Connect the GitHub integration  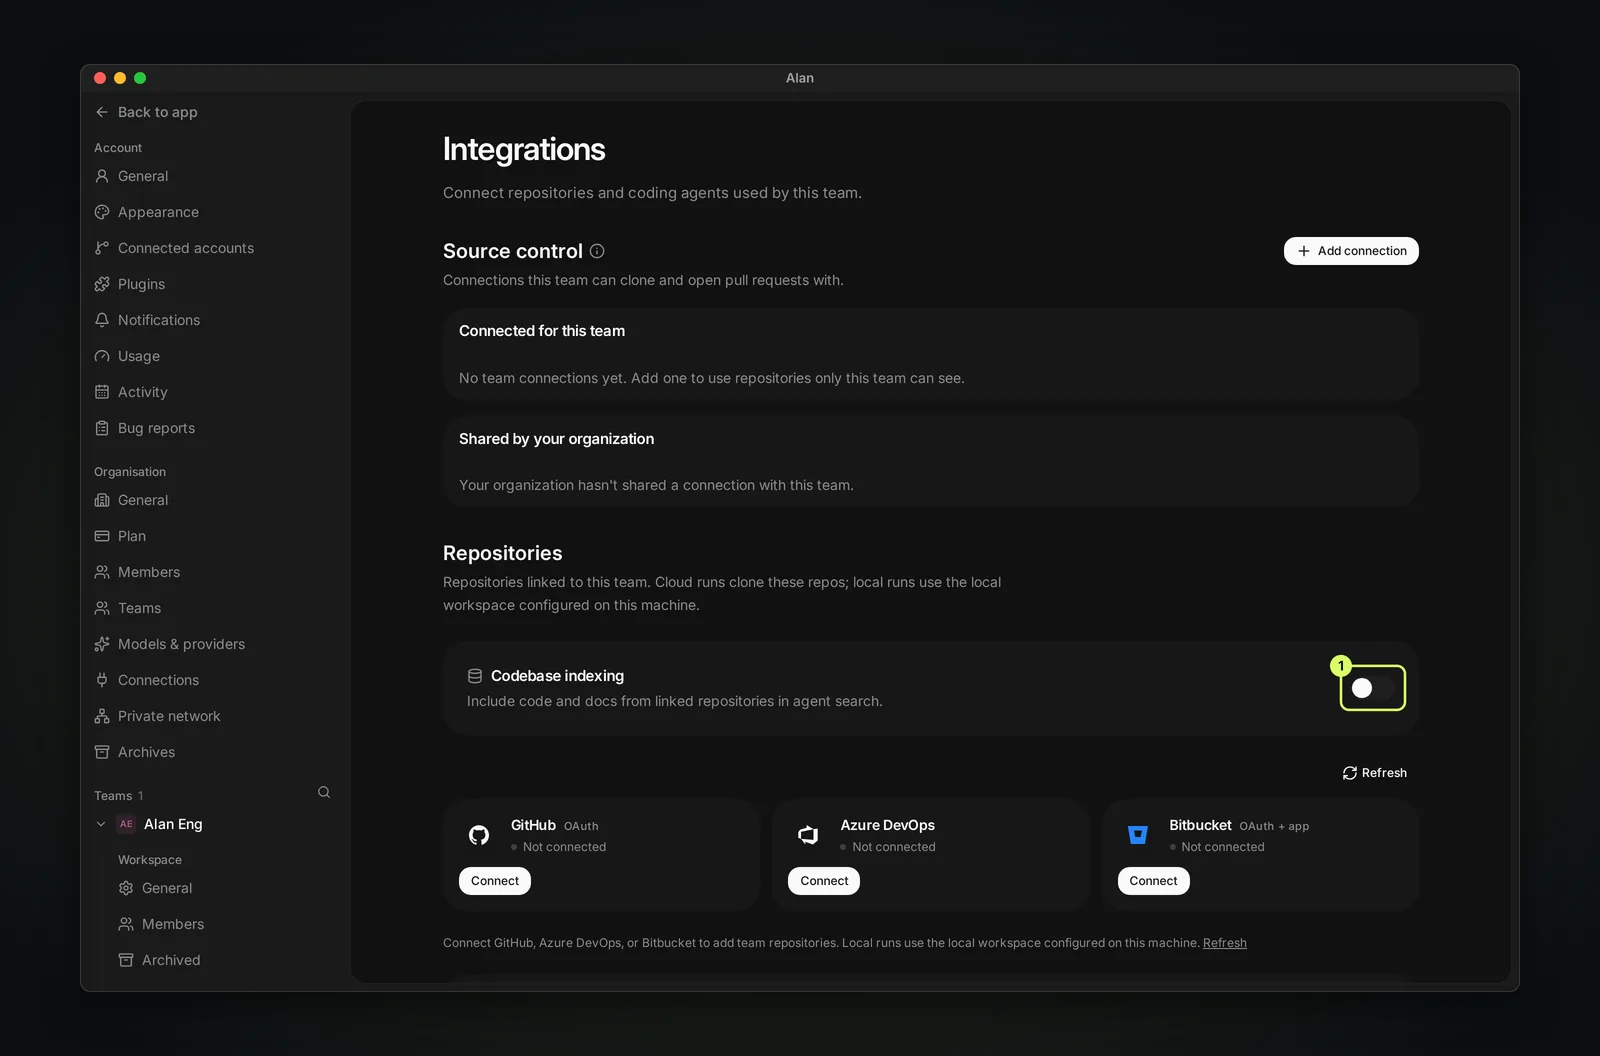(495, 881)
